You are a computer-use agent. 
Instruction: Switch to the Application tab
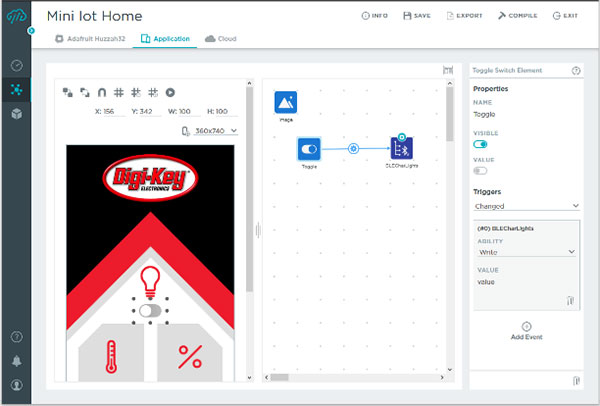point(165,39)
